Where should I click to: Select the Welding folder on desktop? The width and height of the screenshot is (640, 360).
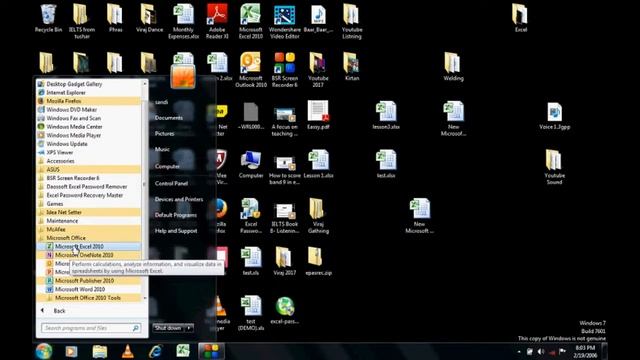pos(453,67)
